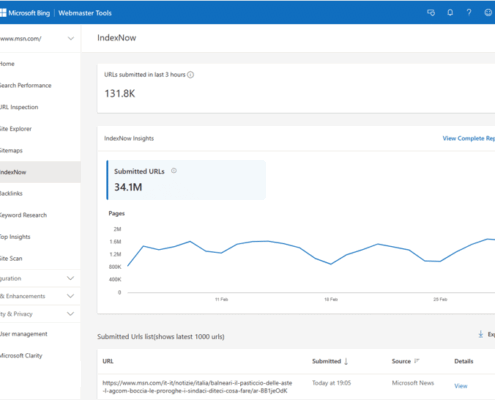Viewport: 495px width, 400px height.
Task: Click the IndexNow Insights heading
Action: tap(129, 138)
